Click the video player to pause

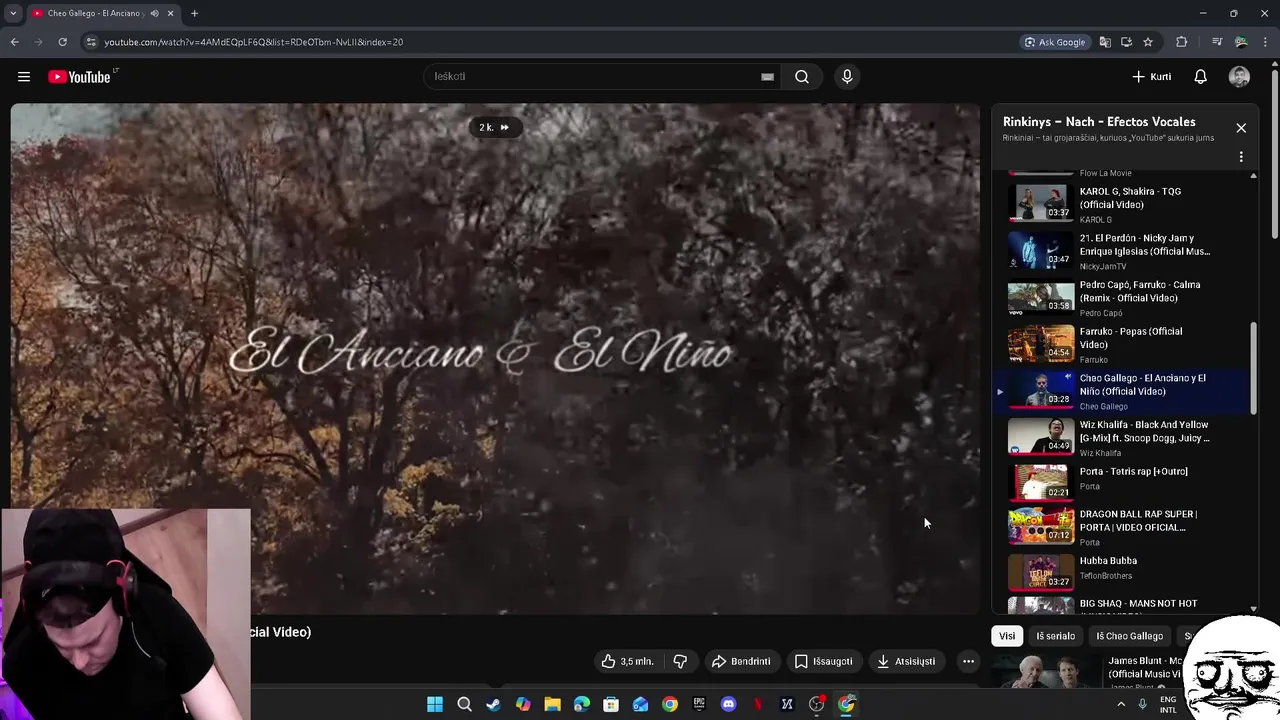495,358
